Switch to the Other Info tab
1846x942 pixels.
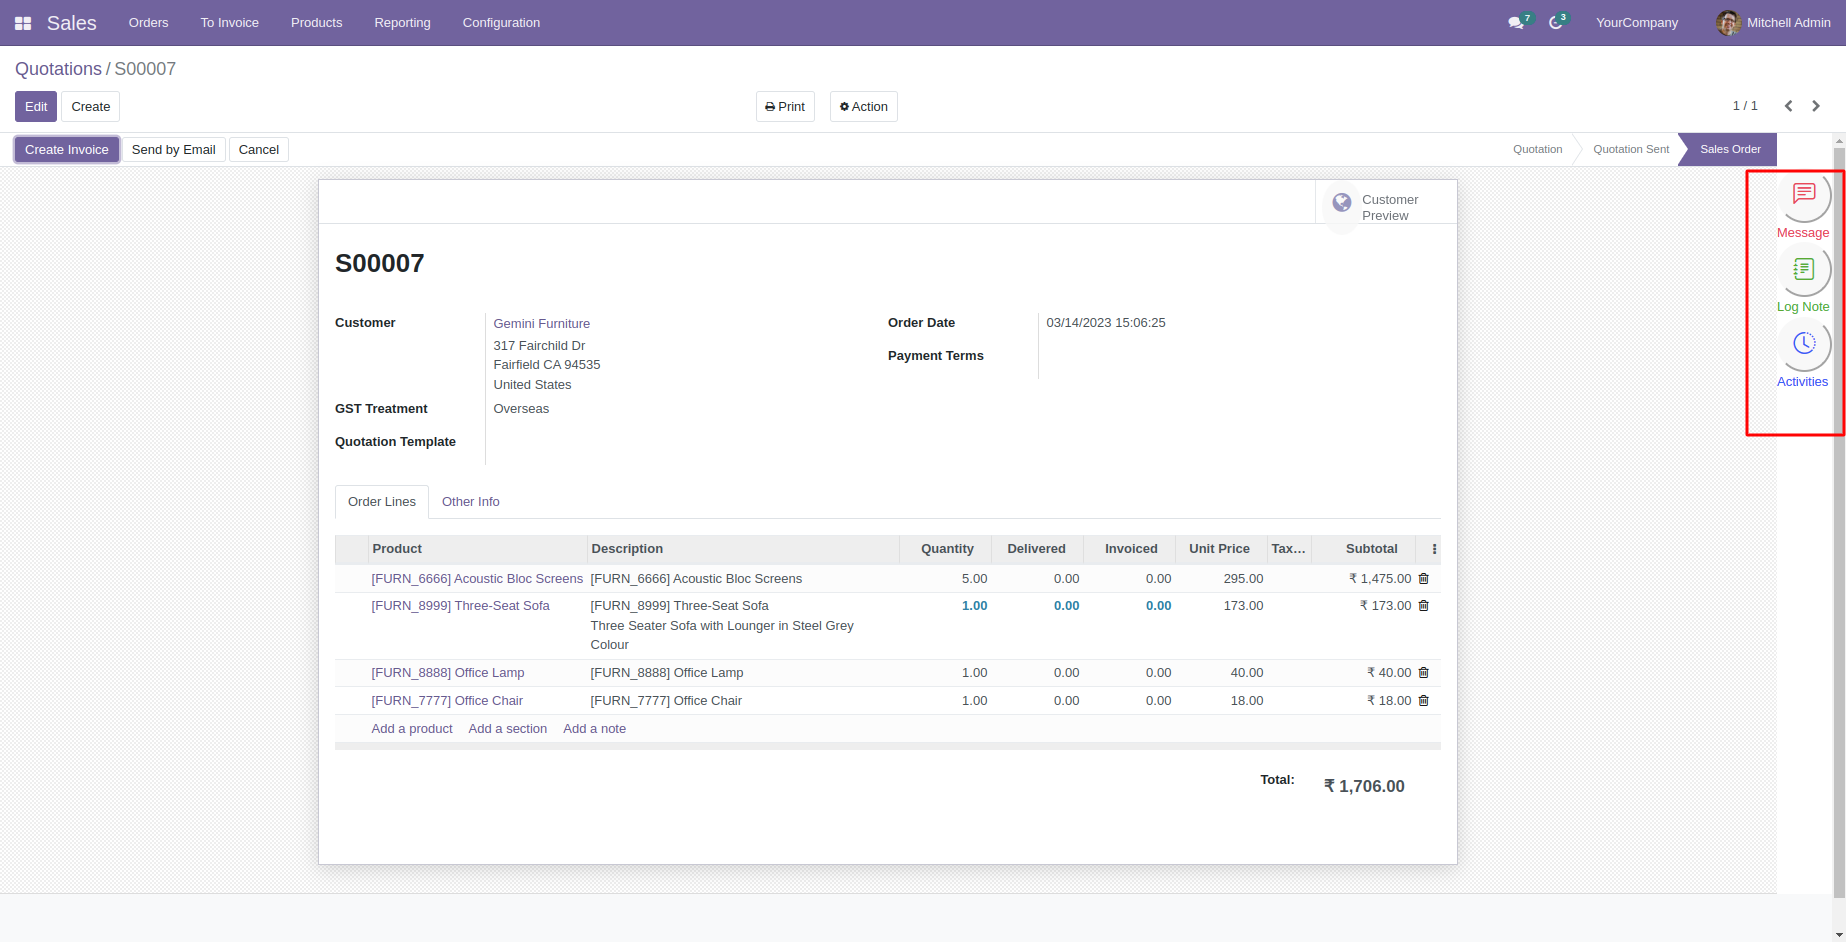470,502
